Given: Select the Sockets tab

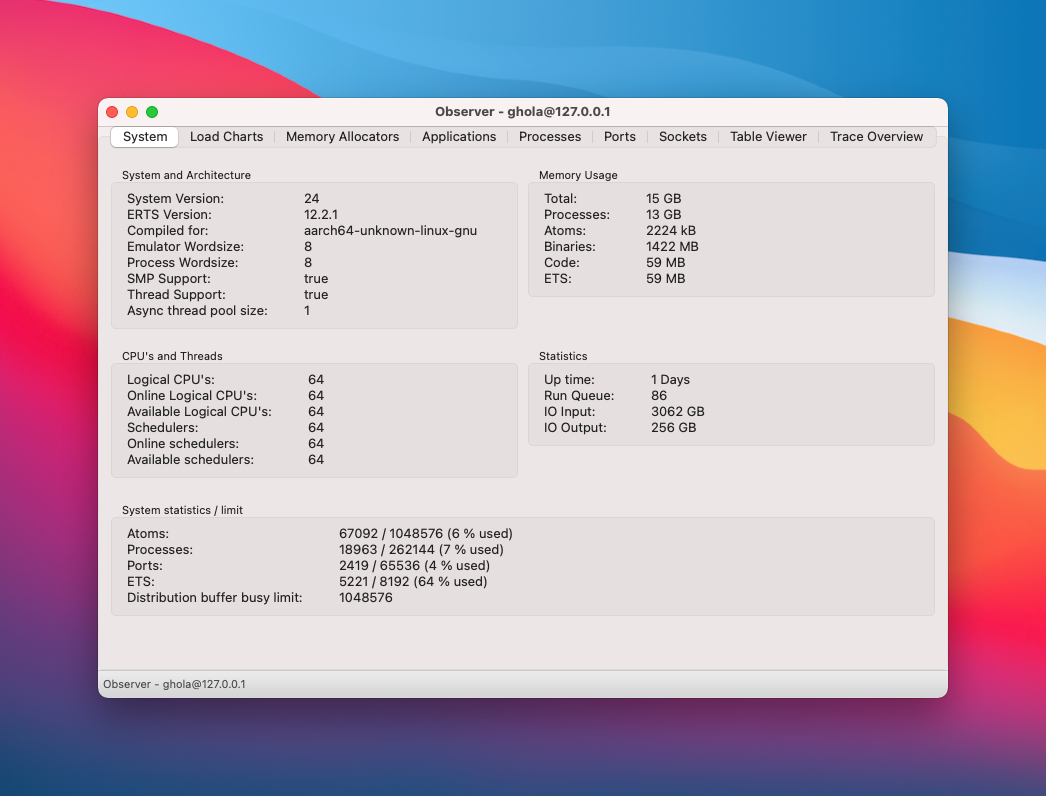Looking at the screenshot, I should click(682, 137).
